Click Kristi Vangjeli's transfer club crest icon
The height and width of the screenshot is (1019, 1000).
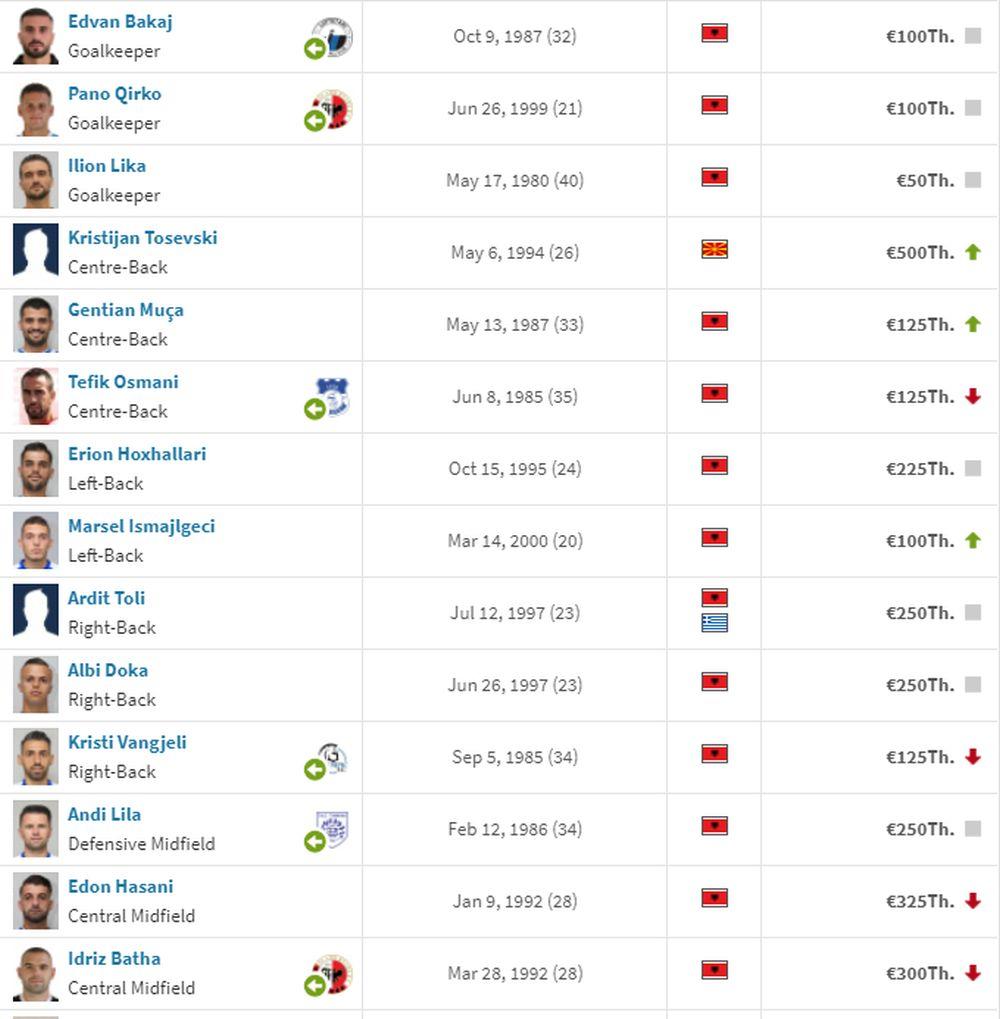[331, 758]
